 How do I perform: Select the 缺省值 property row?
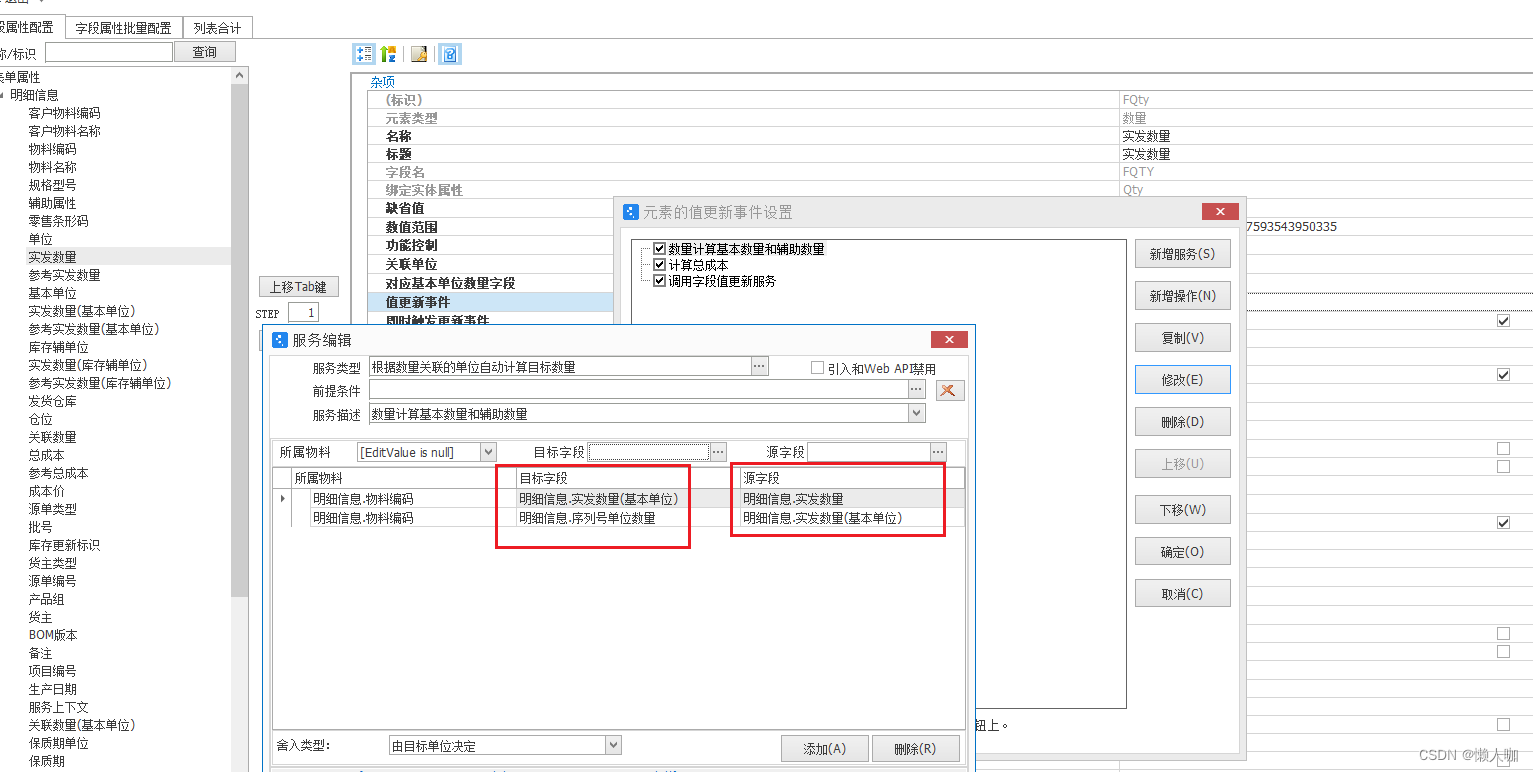pos(490,208)
